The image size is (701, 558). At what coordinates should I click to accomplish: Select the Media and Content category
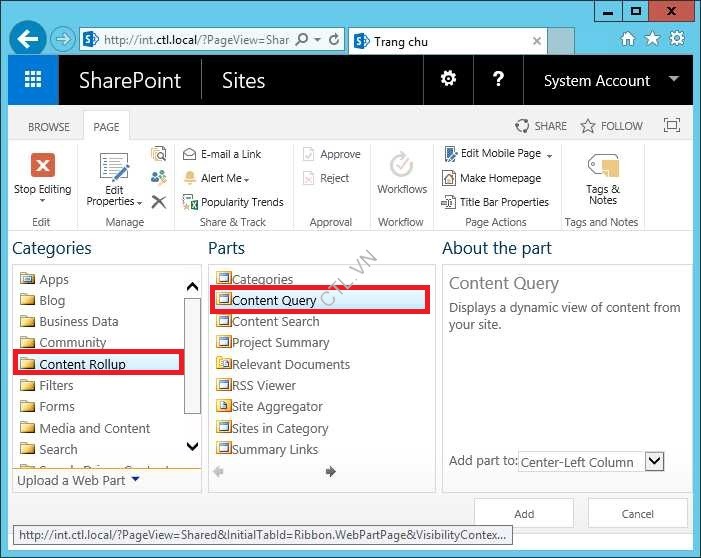point(94,428)
